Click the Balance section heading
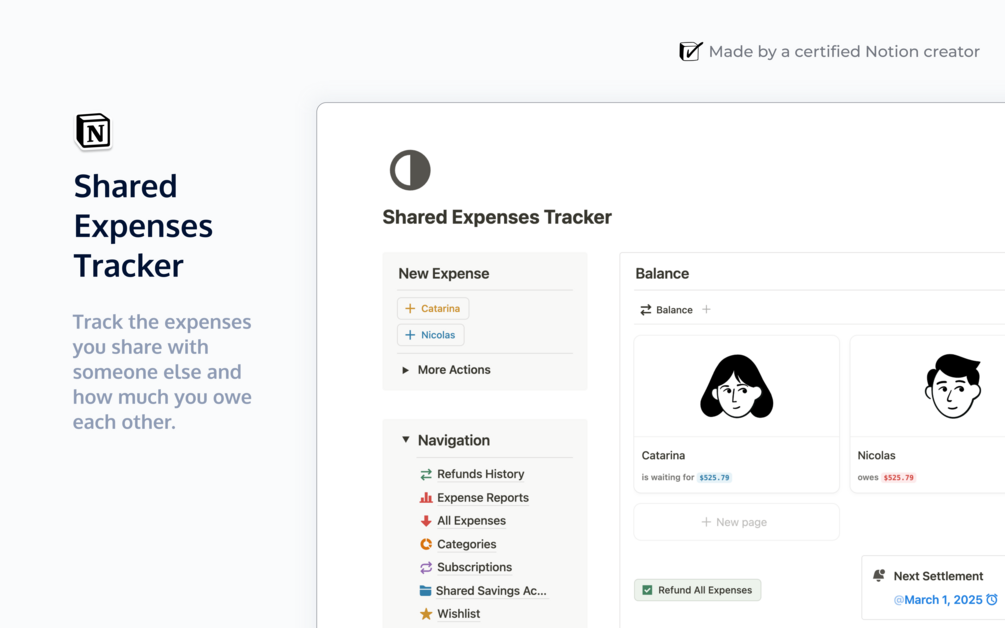Image resolution: width=1005 pixels, height=628 pixels. pos(662,274)
